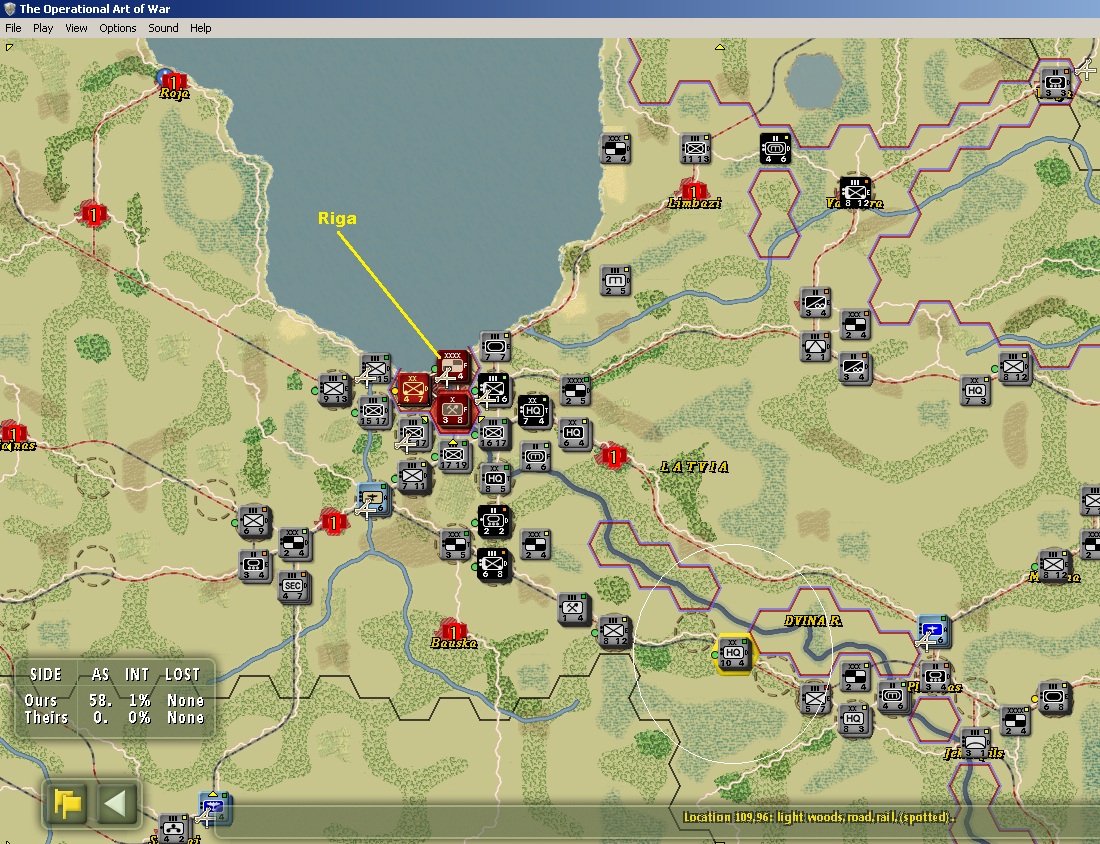1100x844 pixels.
Task: Select the SEC unit 4-7
Action: pos(293,587)
